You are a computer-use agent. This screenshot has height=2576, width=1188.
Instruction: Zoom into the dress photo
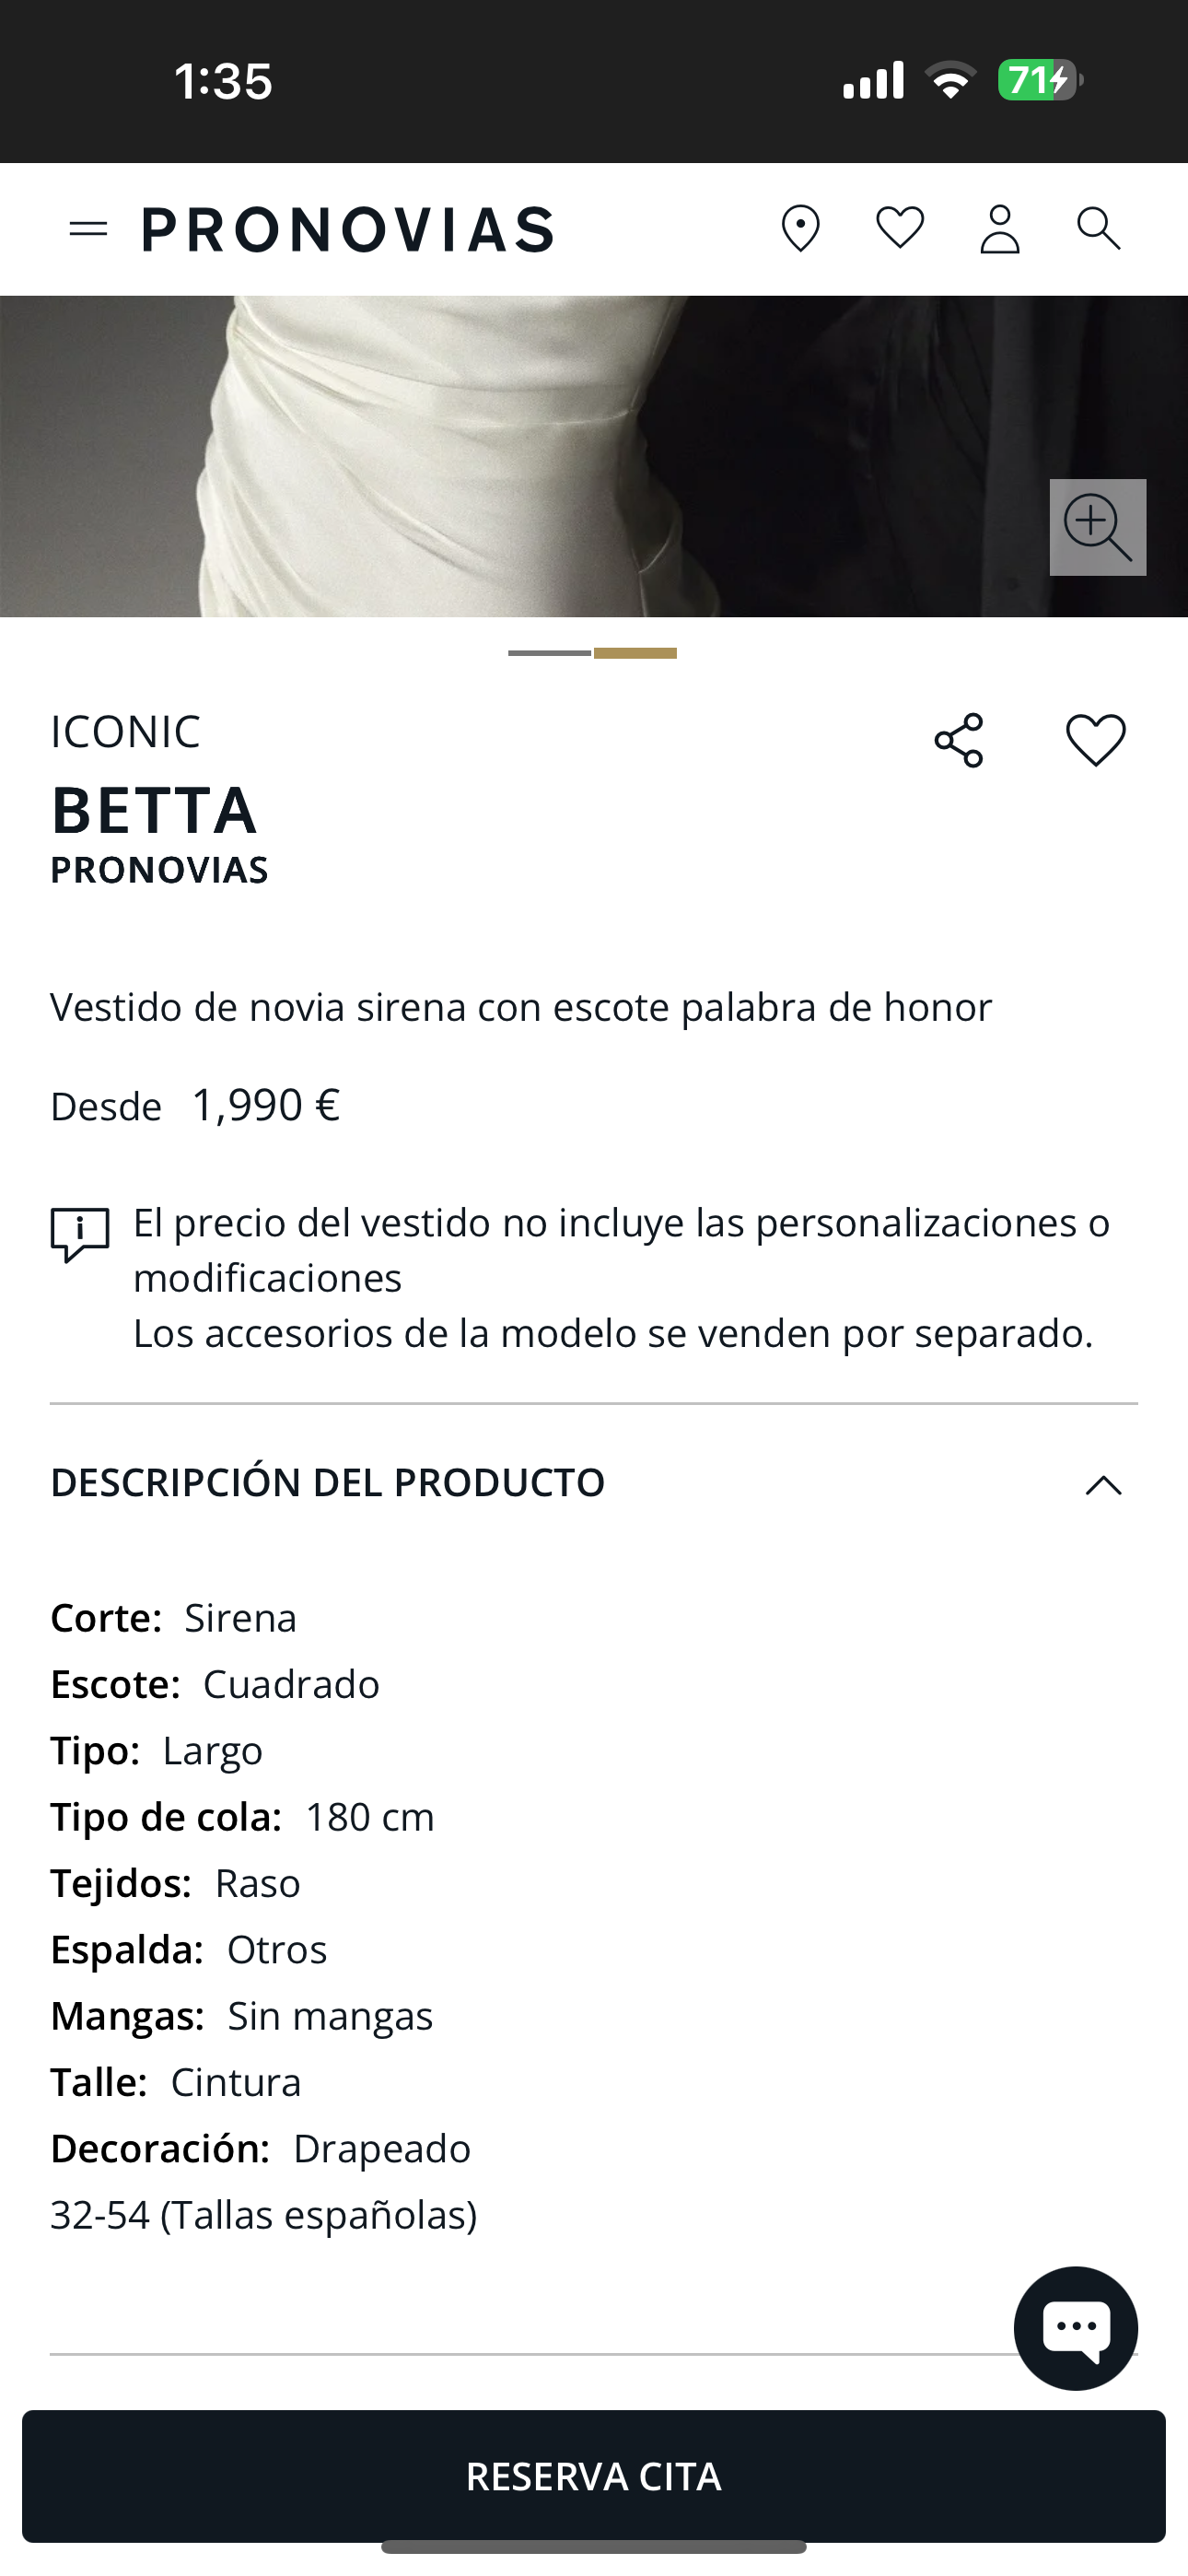[x=1097, y=527]
